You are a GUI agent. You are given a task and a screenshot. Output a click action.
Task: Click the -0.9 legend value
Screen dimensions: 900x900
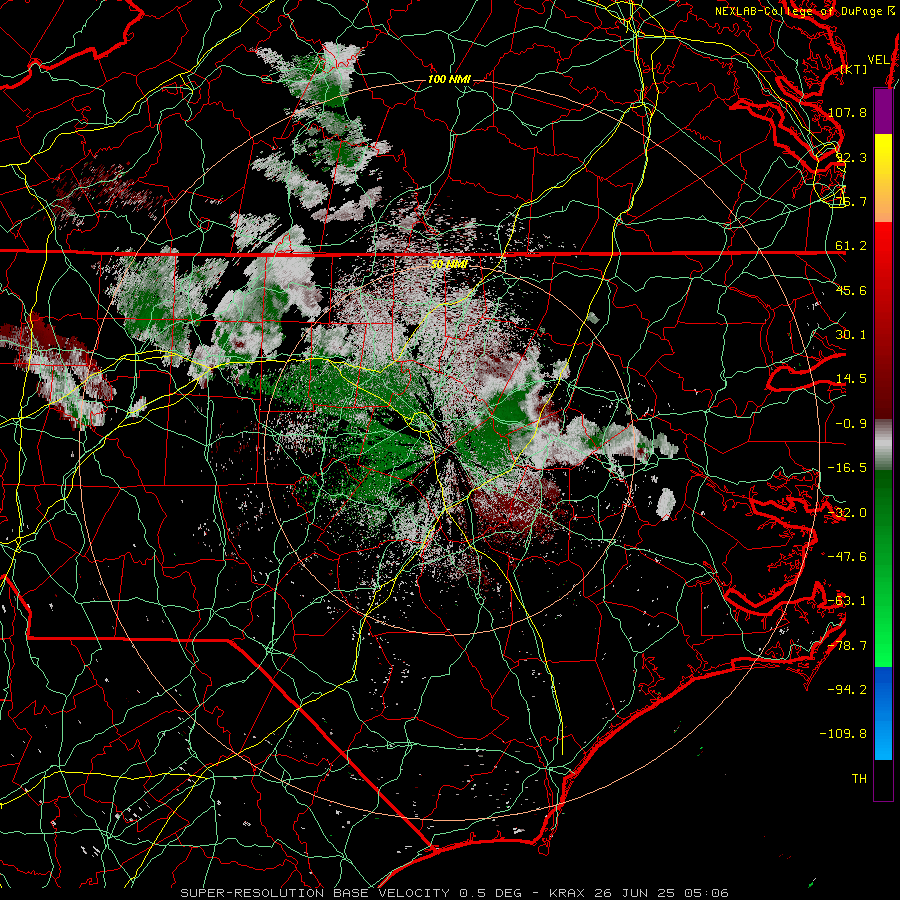(x=851, y=424)
